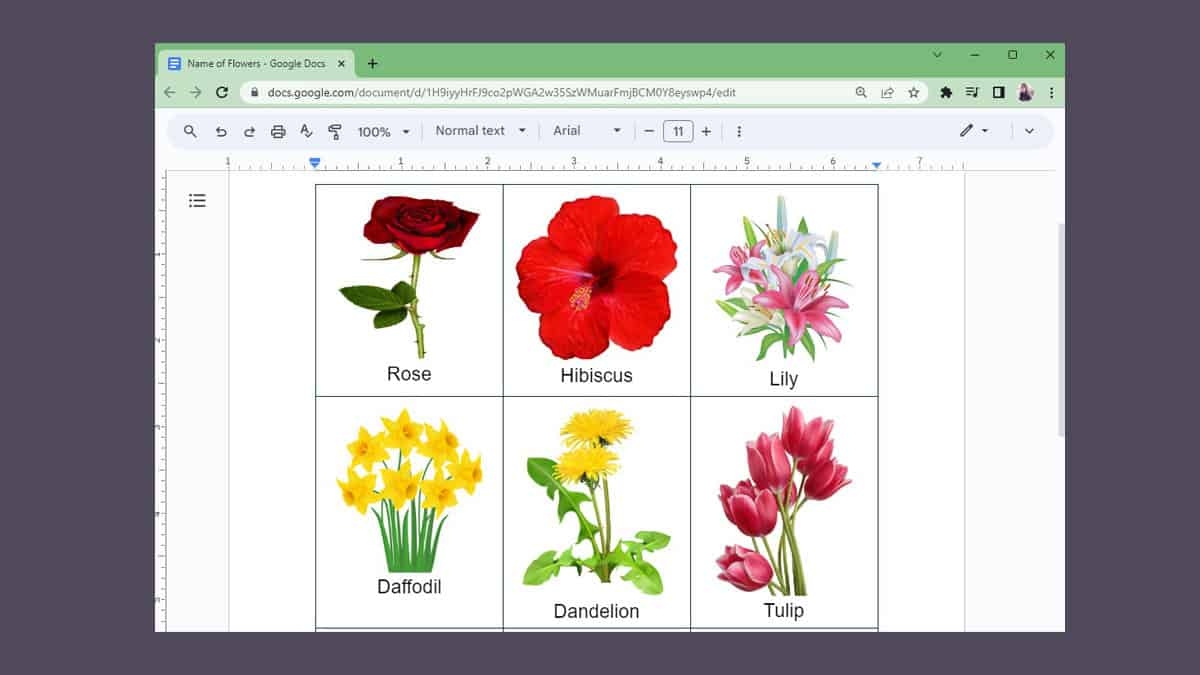Open the More options three-dot menu
Viewport: 1200px width, 675px height.
point(738,131)
